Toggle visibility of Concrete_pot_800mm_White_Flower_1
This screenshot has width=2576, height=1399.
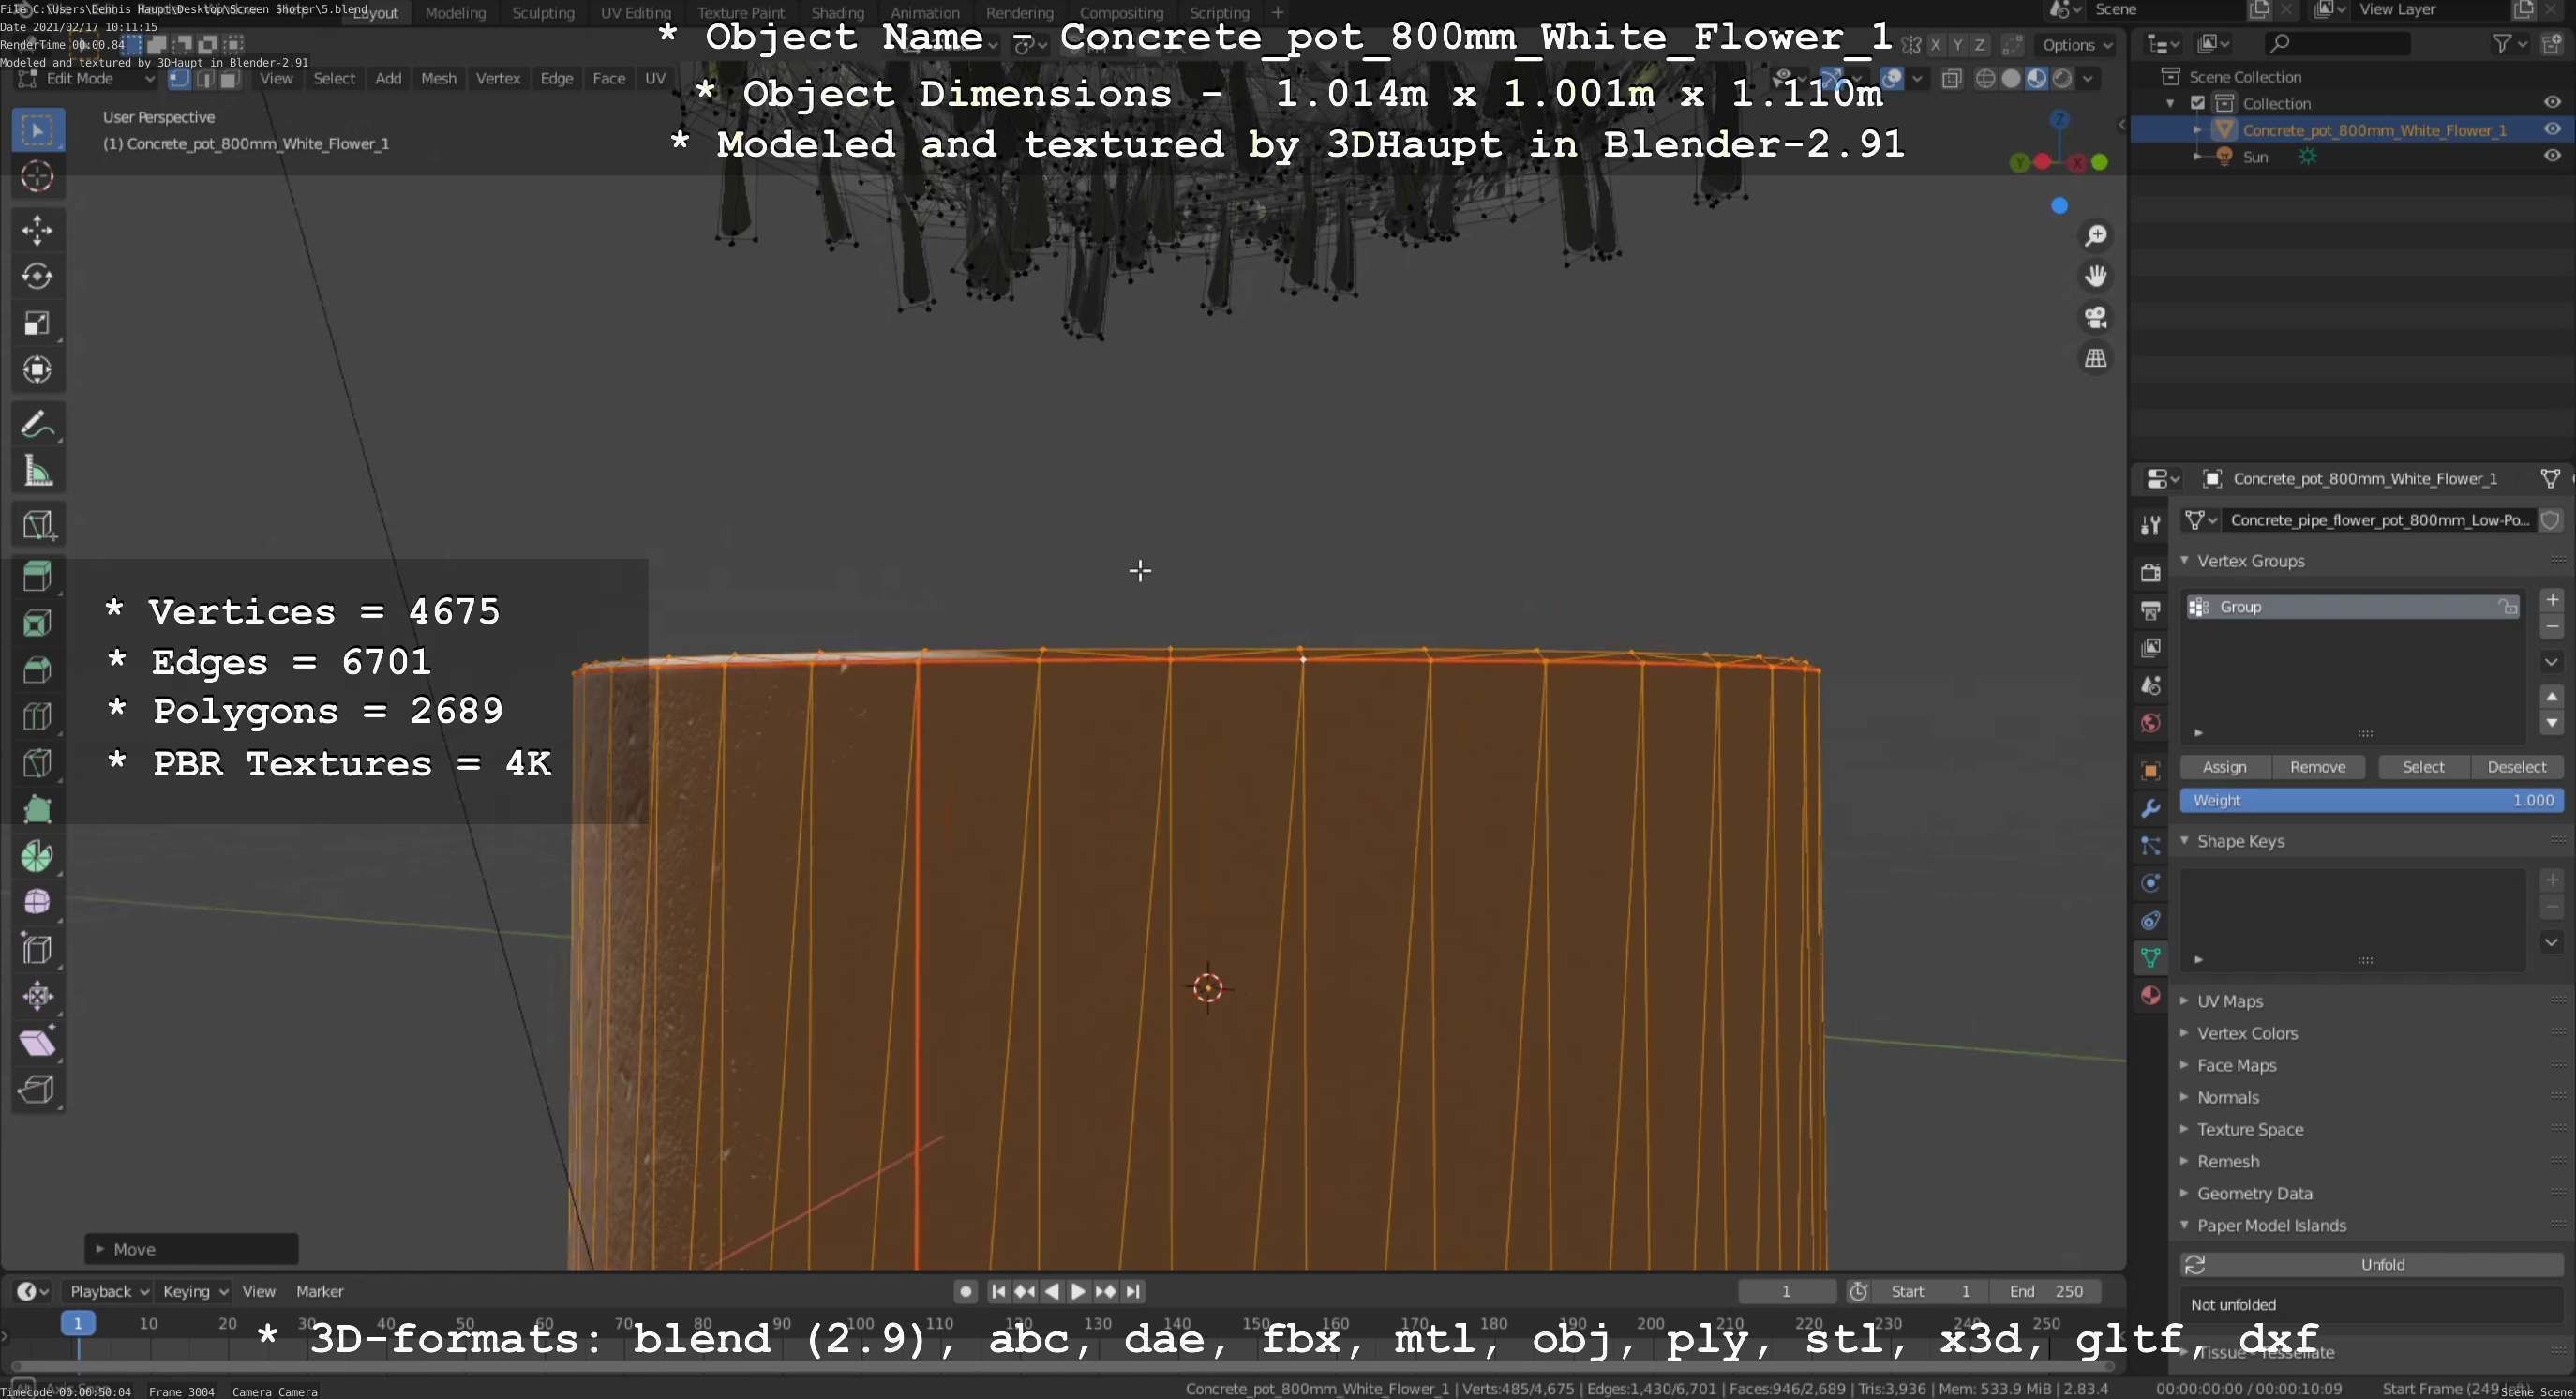point(2552,129)
